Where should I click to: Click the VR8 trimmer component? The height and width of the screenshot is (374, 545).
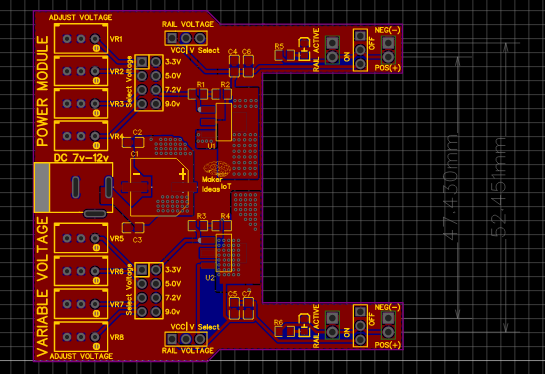81,337
